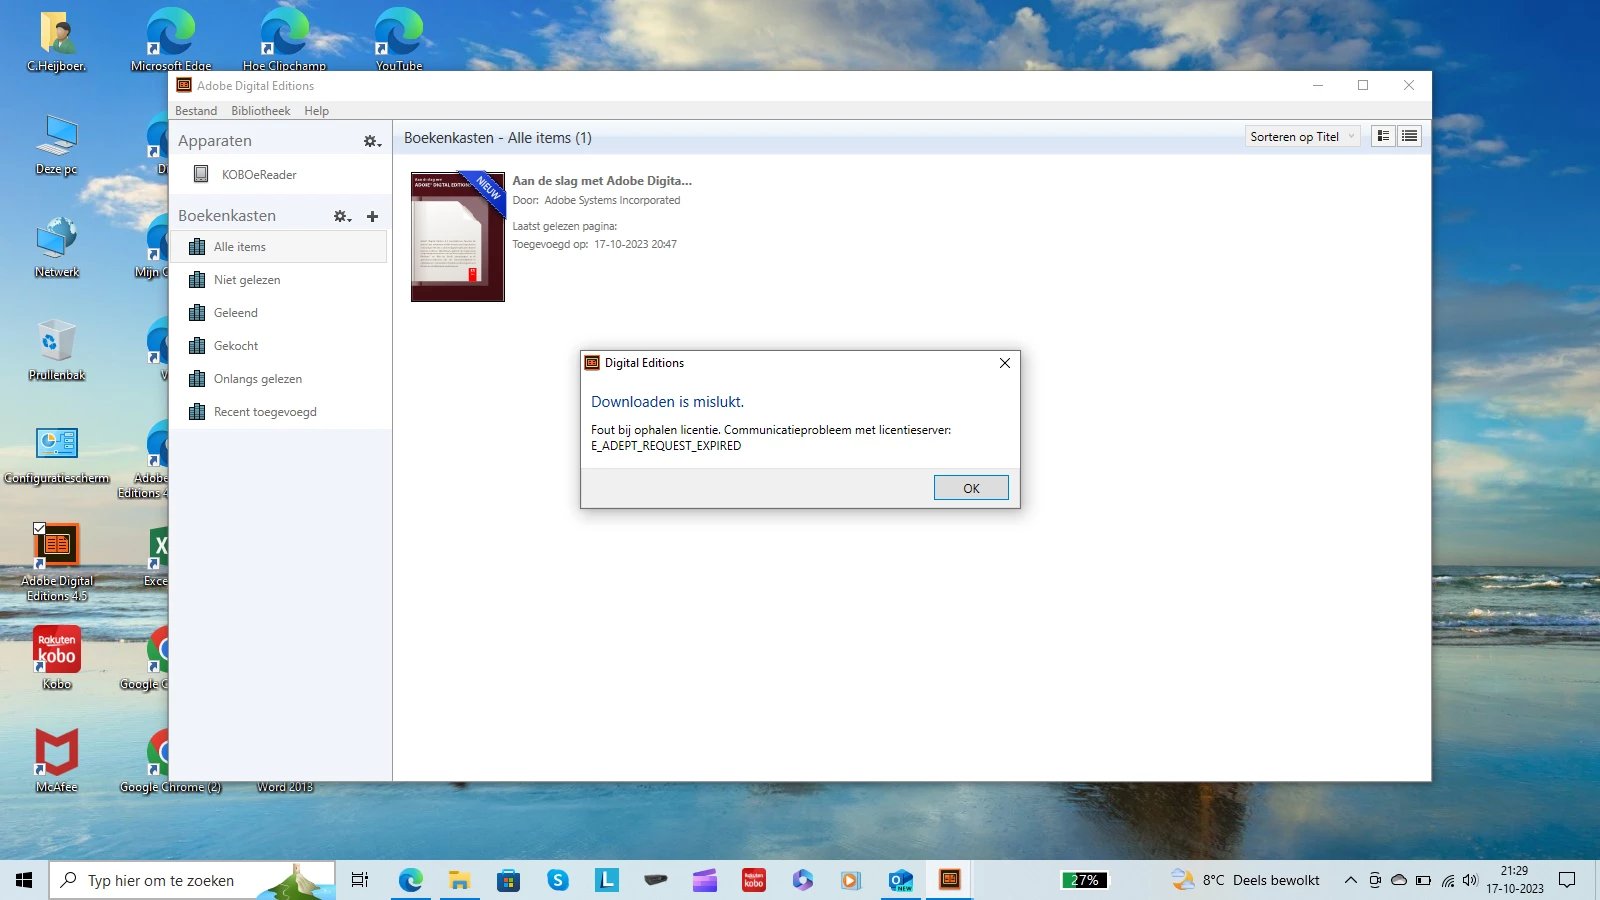Open Edge from the taskbar

410,880
